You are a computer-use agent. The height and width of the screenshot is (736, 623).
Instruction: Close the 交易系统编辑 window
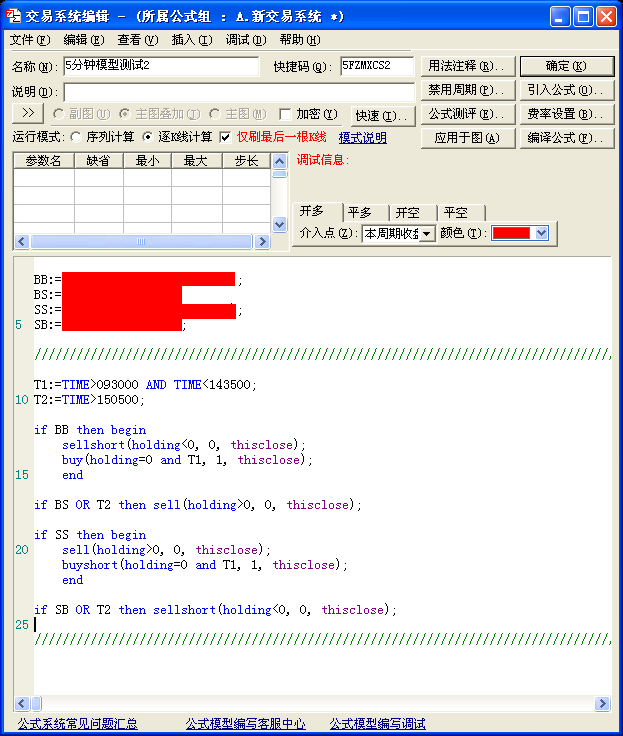[606, 17]
